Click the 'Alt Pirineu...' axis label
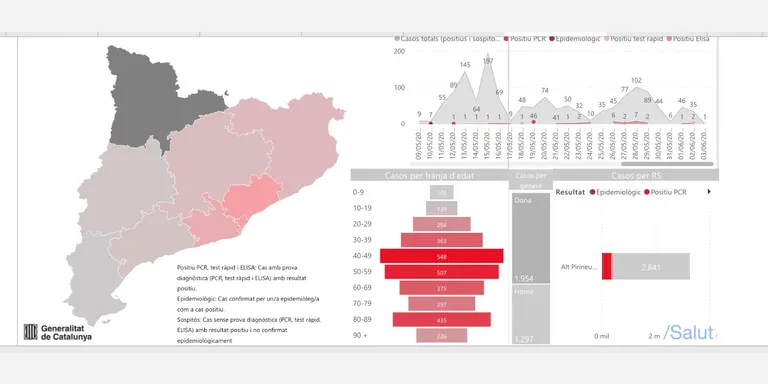This screenshot has height=384, width=768. 579,267
